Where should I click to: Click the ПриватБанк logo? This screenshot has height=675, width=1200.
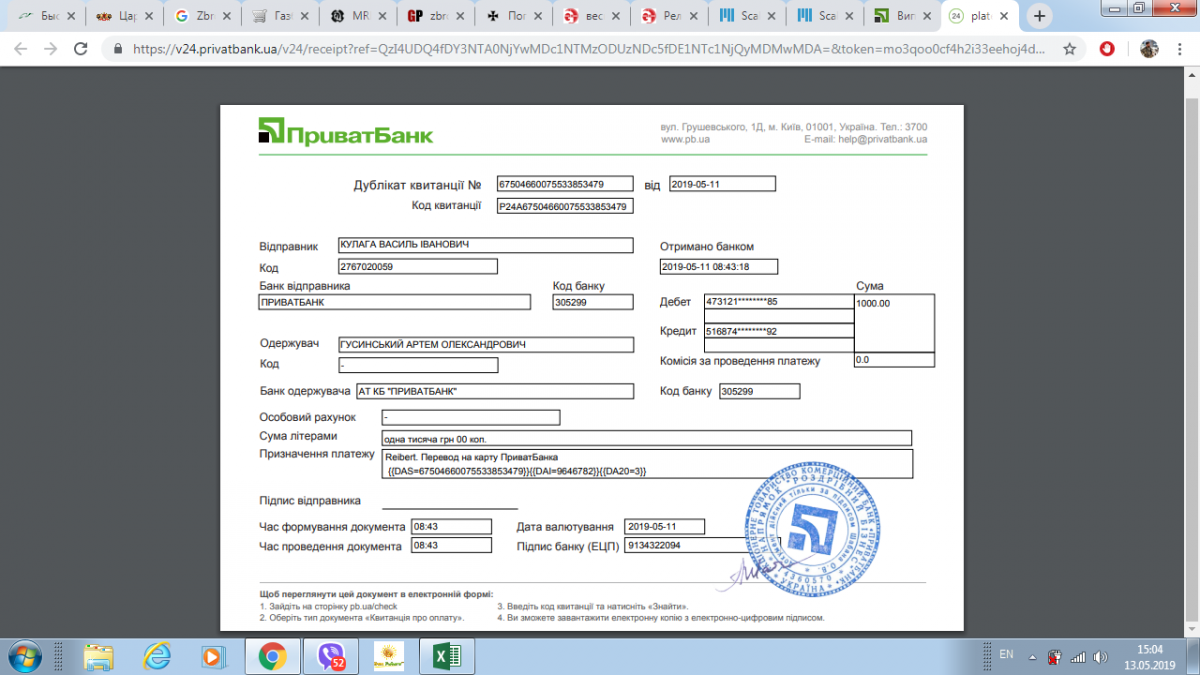[346, 133]
